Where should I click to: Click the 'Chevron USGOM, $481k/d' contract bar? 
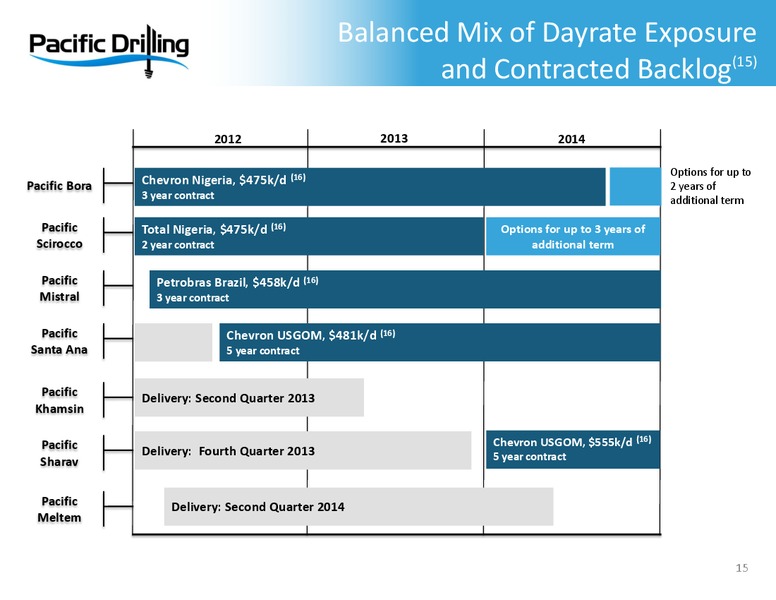[439, 342]
